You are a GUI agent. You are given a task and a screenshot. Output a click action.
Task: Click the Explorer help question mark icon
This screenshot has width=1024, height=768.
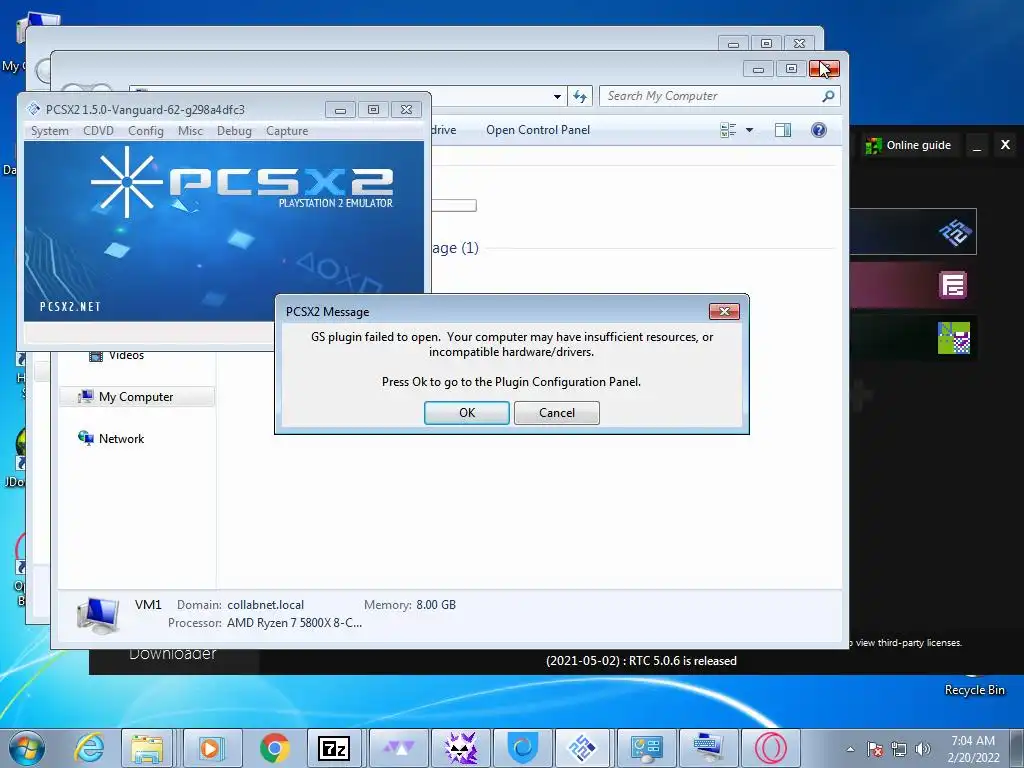(x=818, y=130)
